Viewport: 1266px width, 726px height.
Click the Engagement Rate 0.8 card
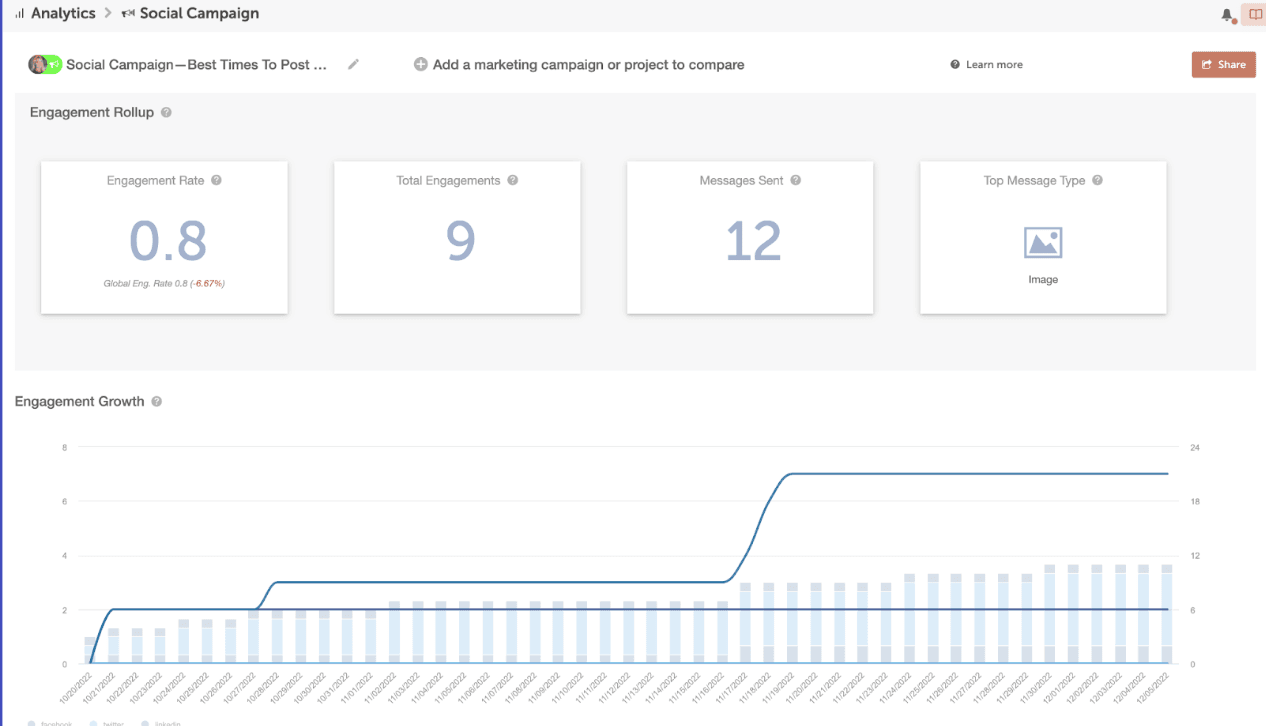[164, 238]
